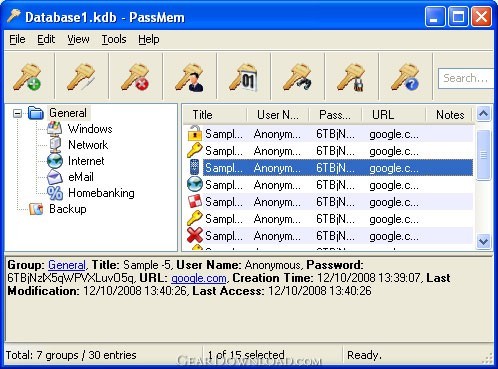The height and width of the screenshot is (369, 498).
Task: Sort by the URL column header
Action: tap(394, 115)
